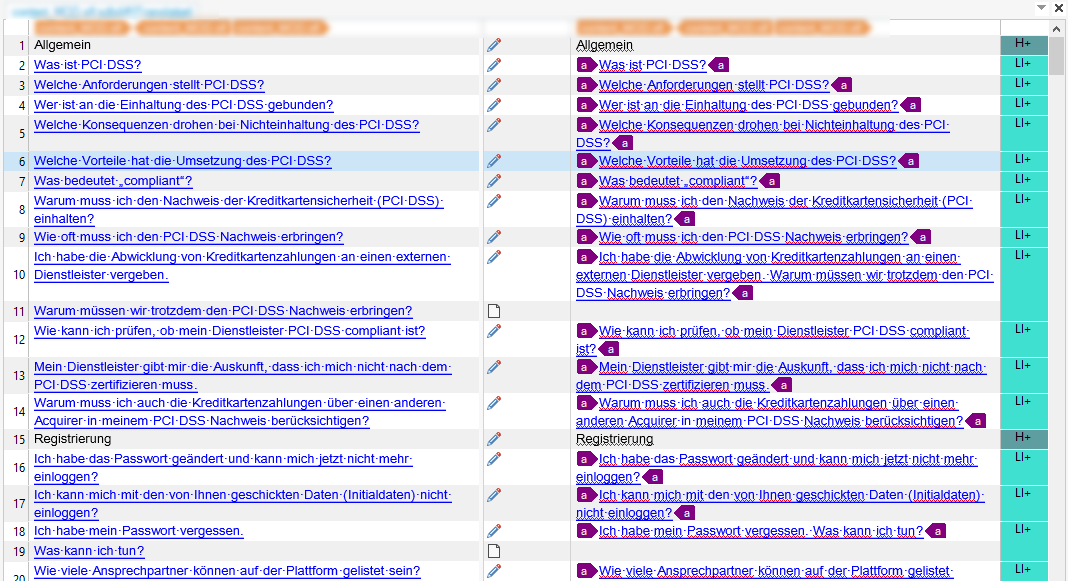Click the pencil status icon for segment 3

(x=494, y=85)
